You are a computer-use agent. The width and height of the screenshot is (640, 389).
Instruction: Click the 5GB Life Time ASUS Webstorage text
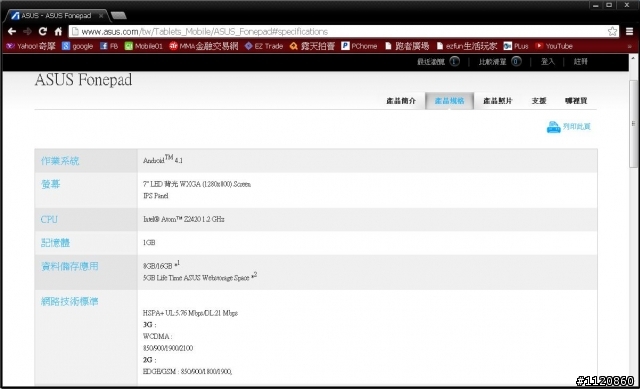[x=200, y=277]
